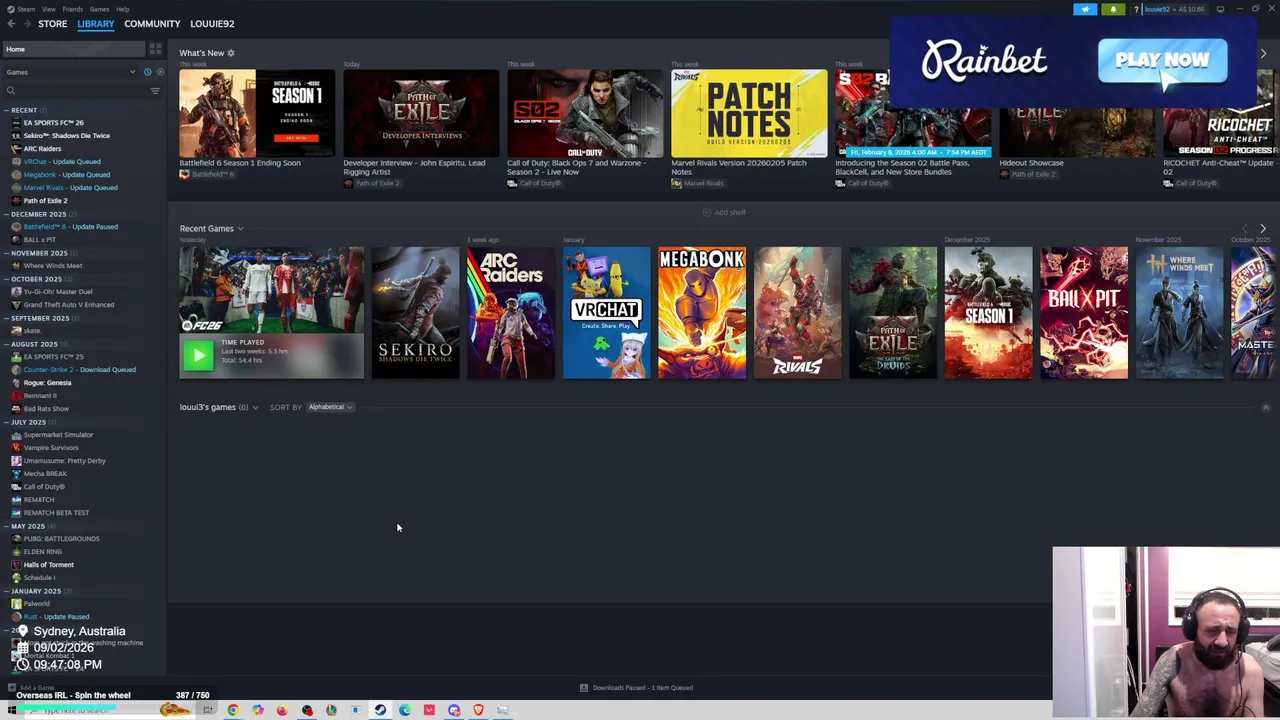Click the downloads icon in bottom status bar
This screenshot has width=1280, height=720.
(x=584, y=688)
